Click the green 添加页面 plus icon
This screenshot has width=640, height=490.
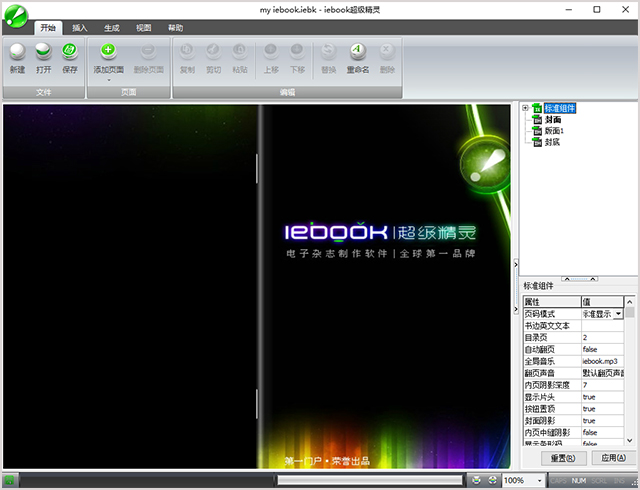[x=109, y=50]
